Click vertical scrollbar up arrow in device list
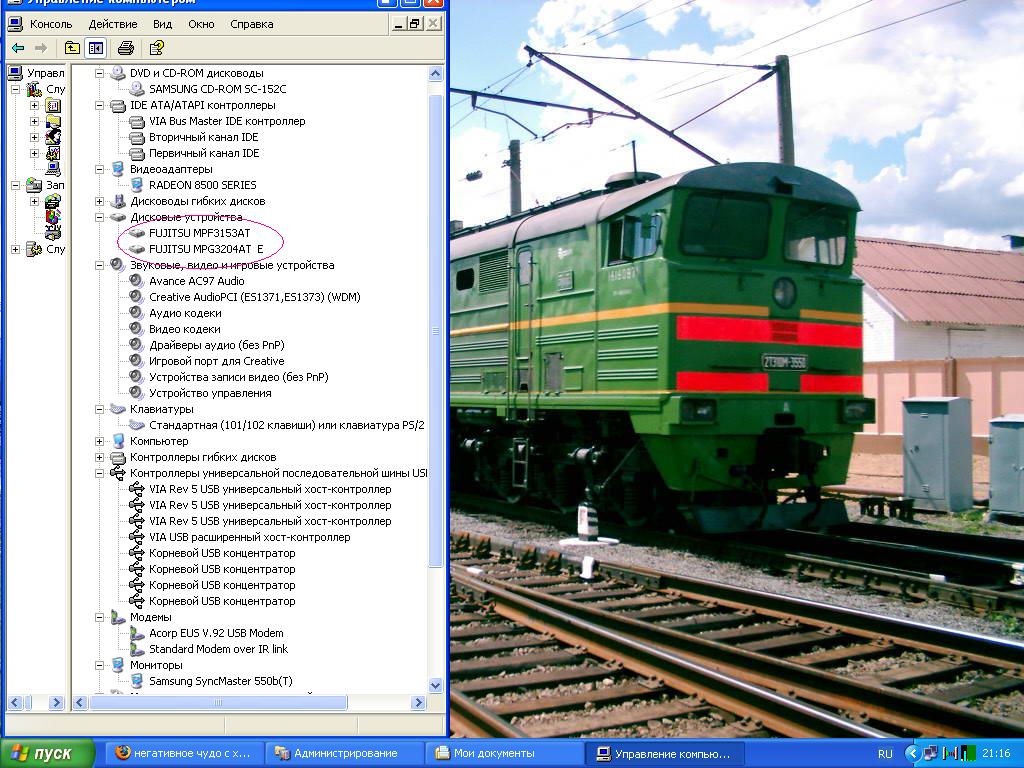This screenshot has height=768, width=1024. click(x=436, y=73)
